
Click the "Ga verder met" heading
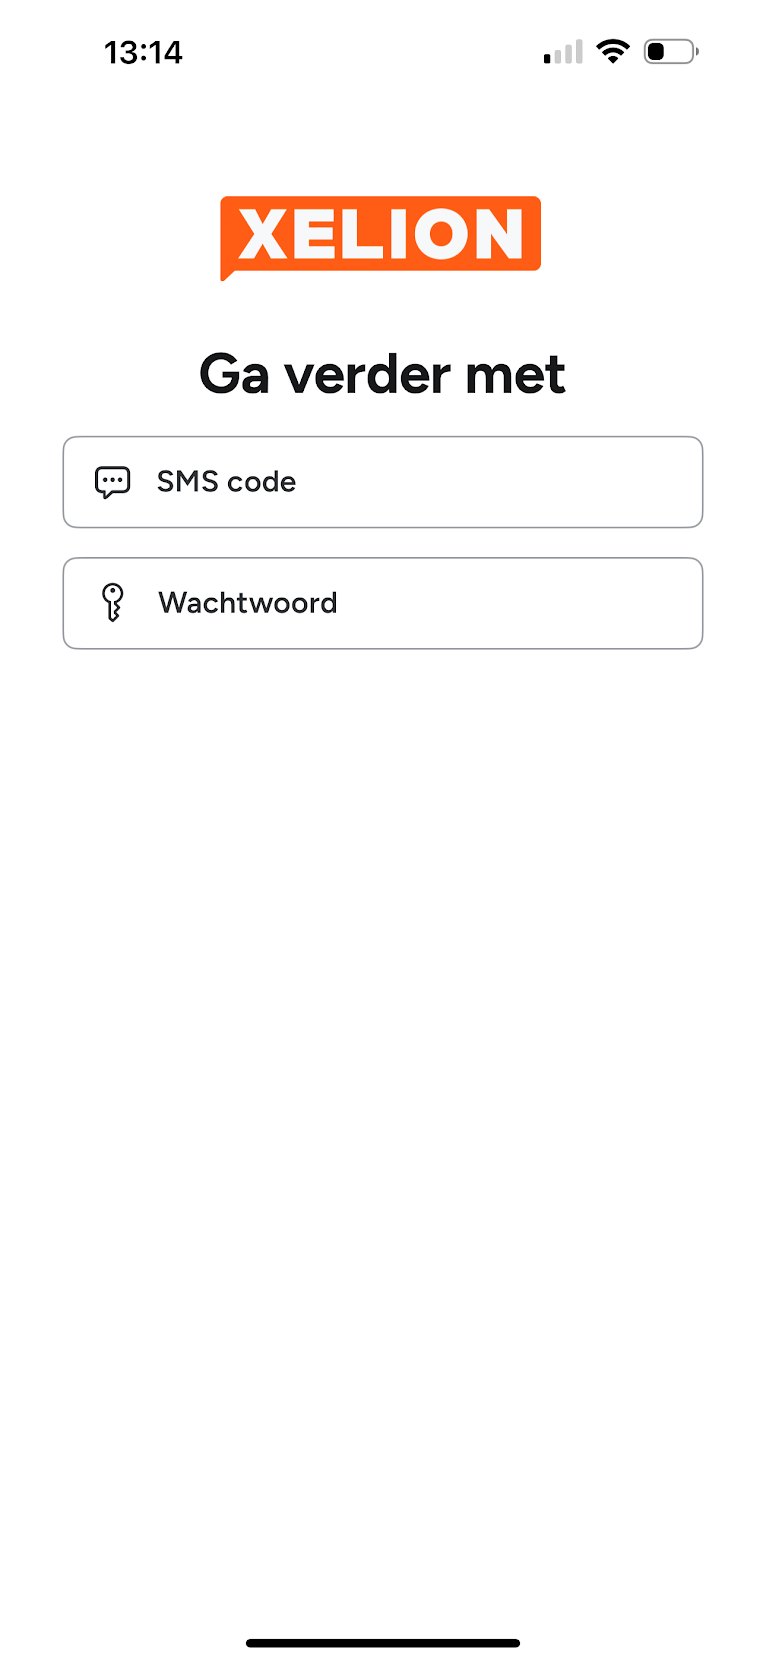click(x=382, y=375)
